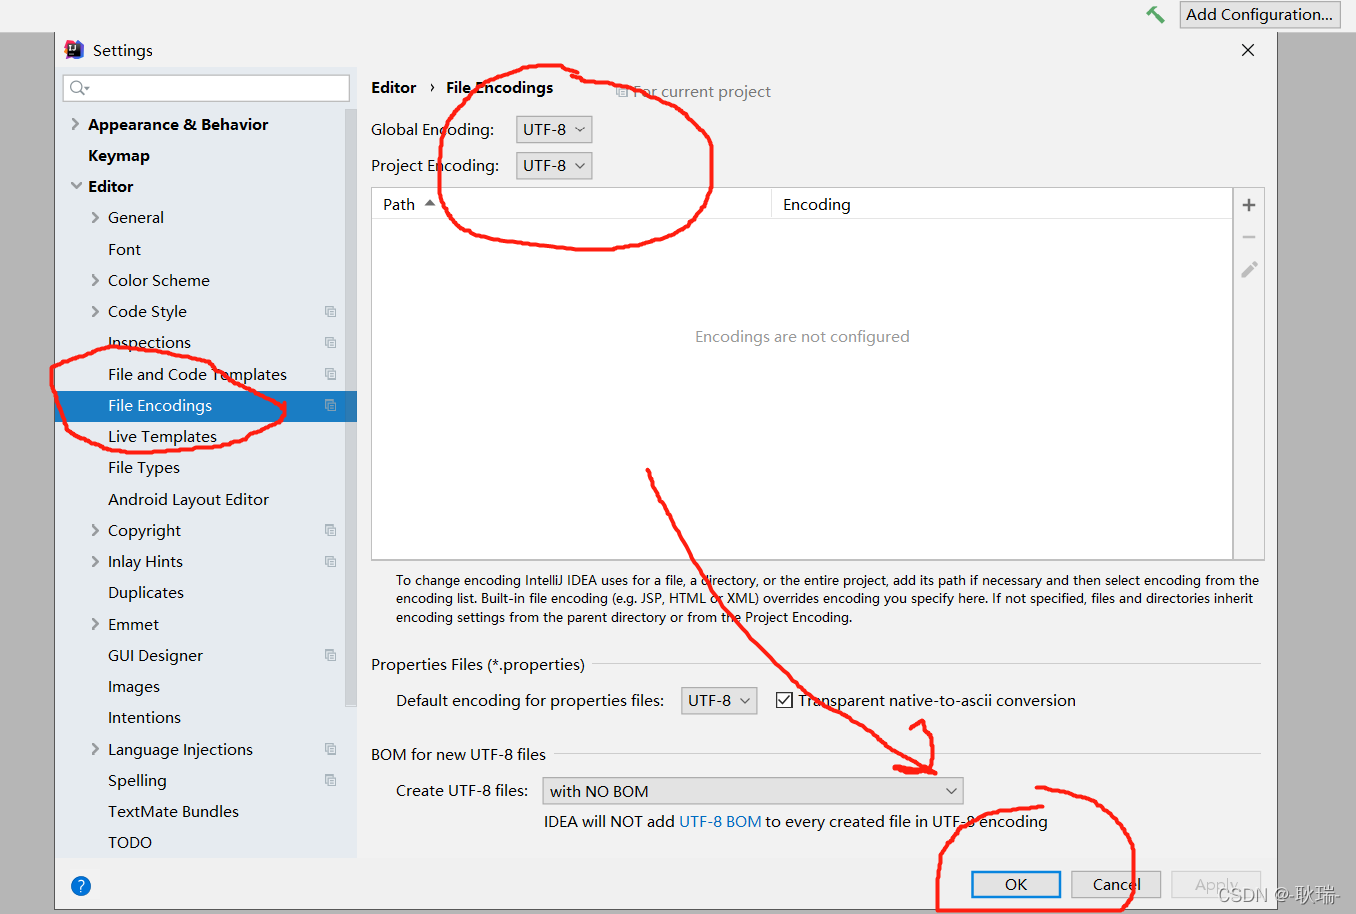Open the Project Encoding dropdown
The width and height of the screenshot is (1356, 914).
[x=554, y=165]
